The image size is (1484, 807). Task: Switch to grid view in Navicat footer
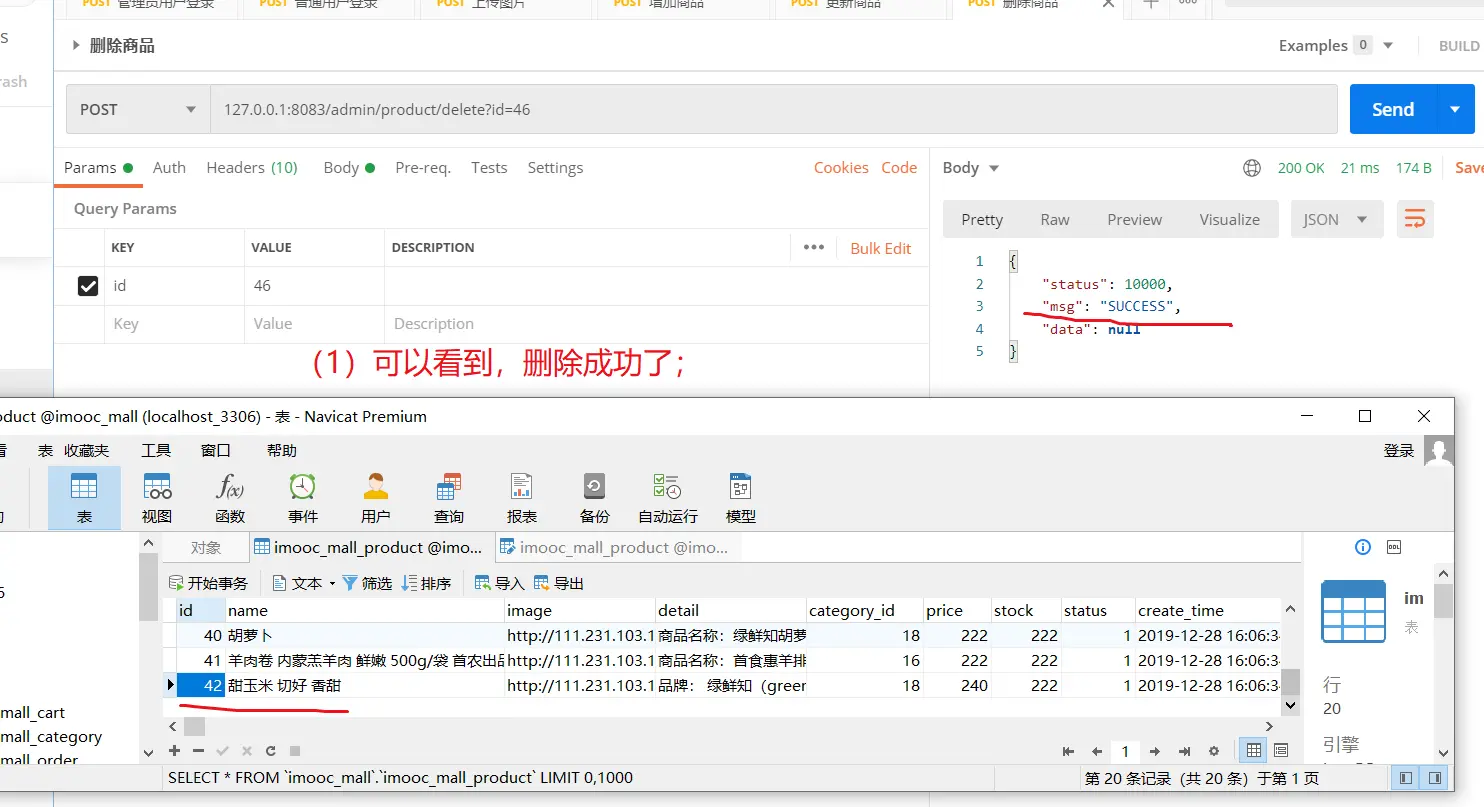(x=1252, y=751)
